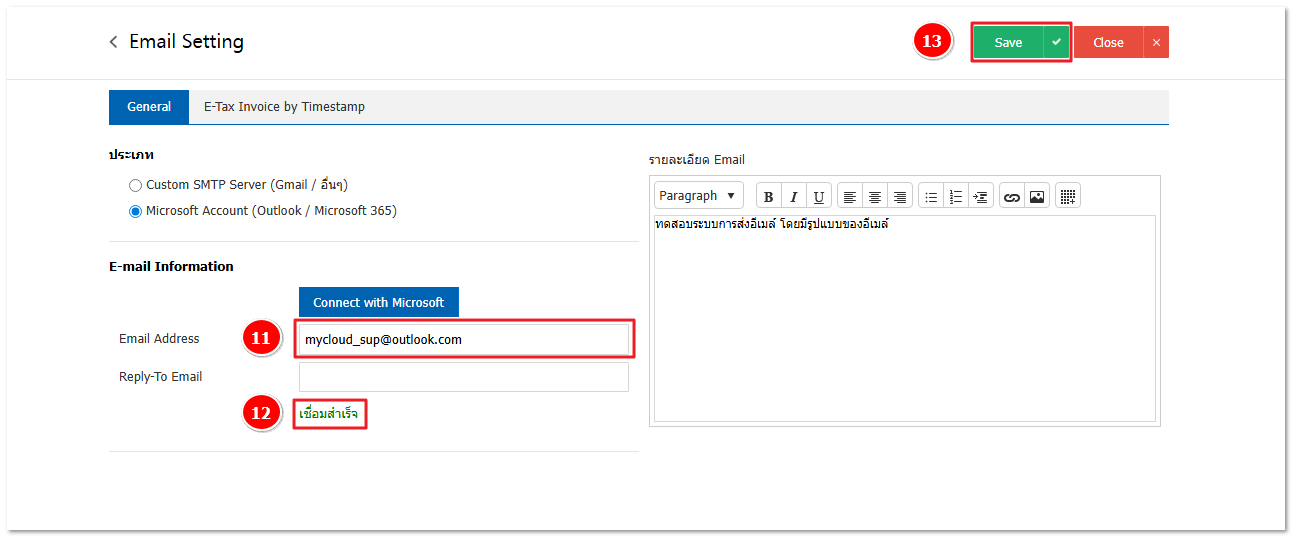Select Custom SMTP Server radio option
The width and height of the screenshot is (1292, 537).
136,185
